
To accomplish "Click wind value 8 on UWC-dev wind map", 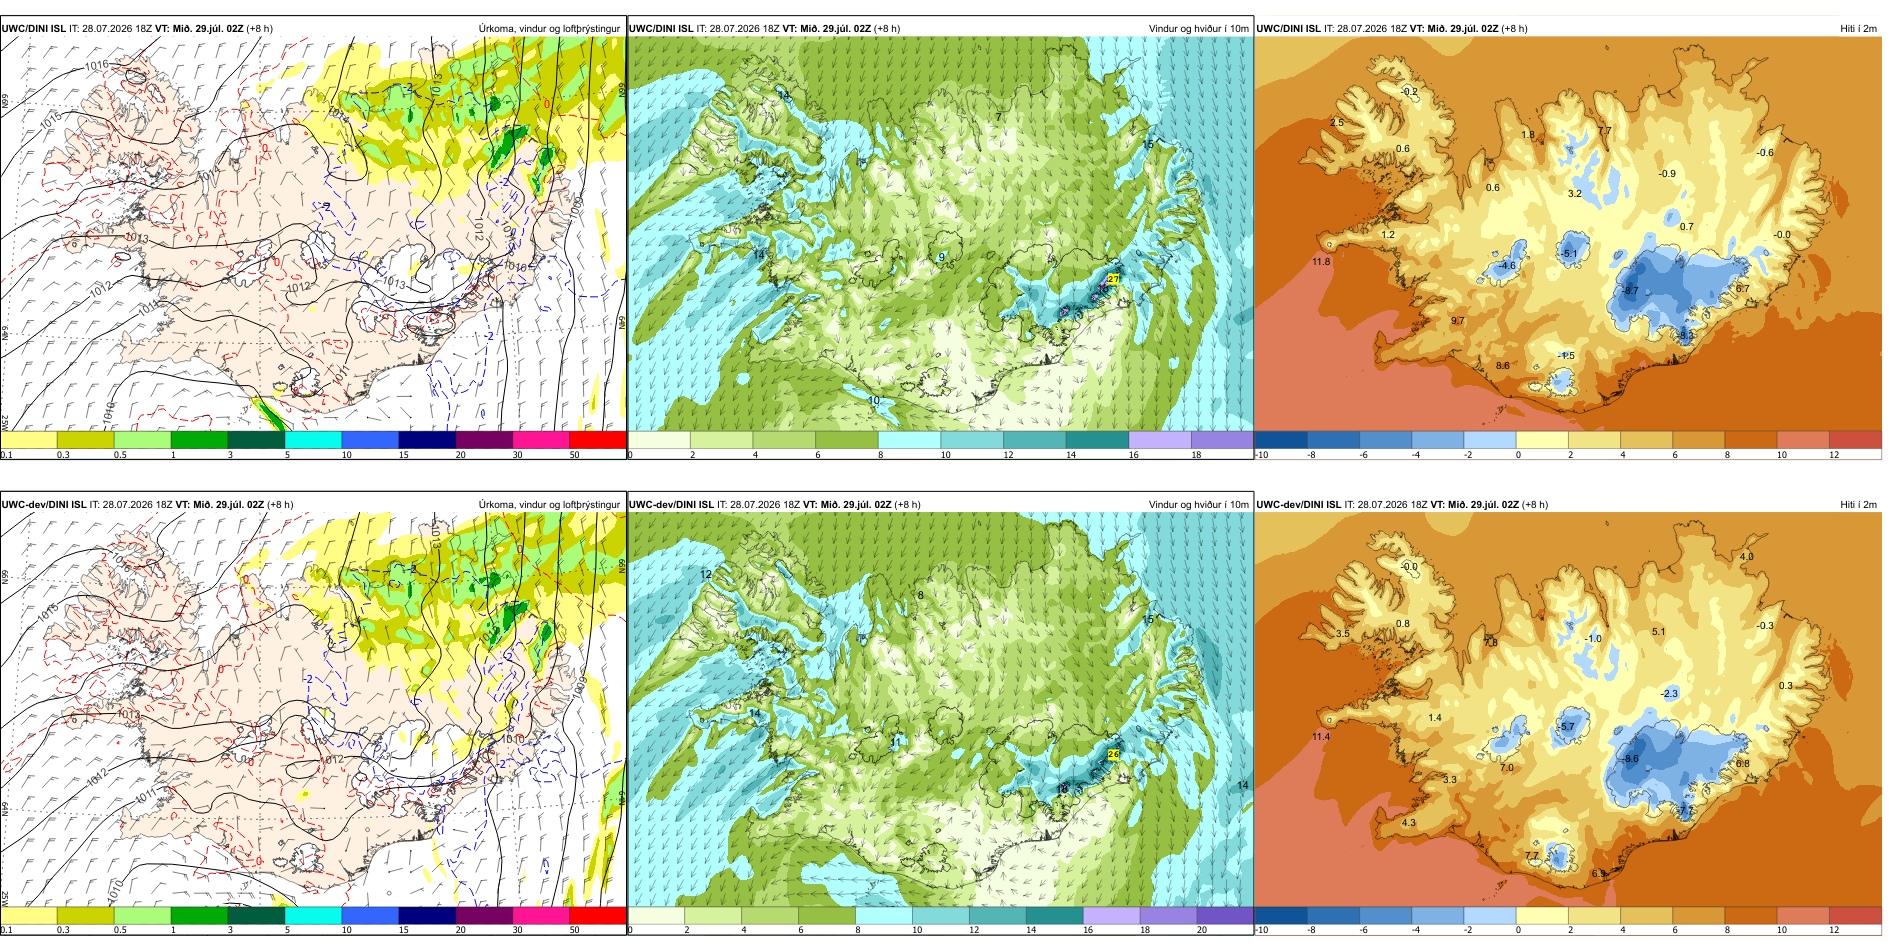I will 921,596.
